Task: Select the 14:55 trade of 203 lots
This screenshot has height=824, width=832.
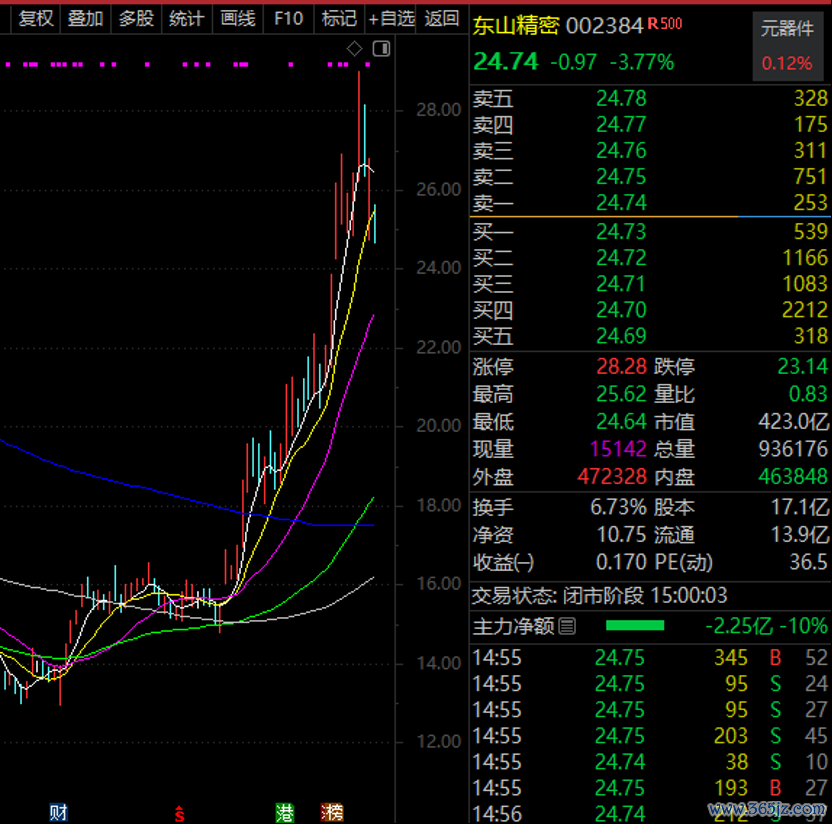Action: pos(650,735)
